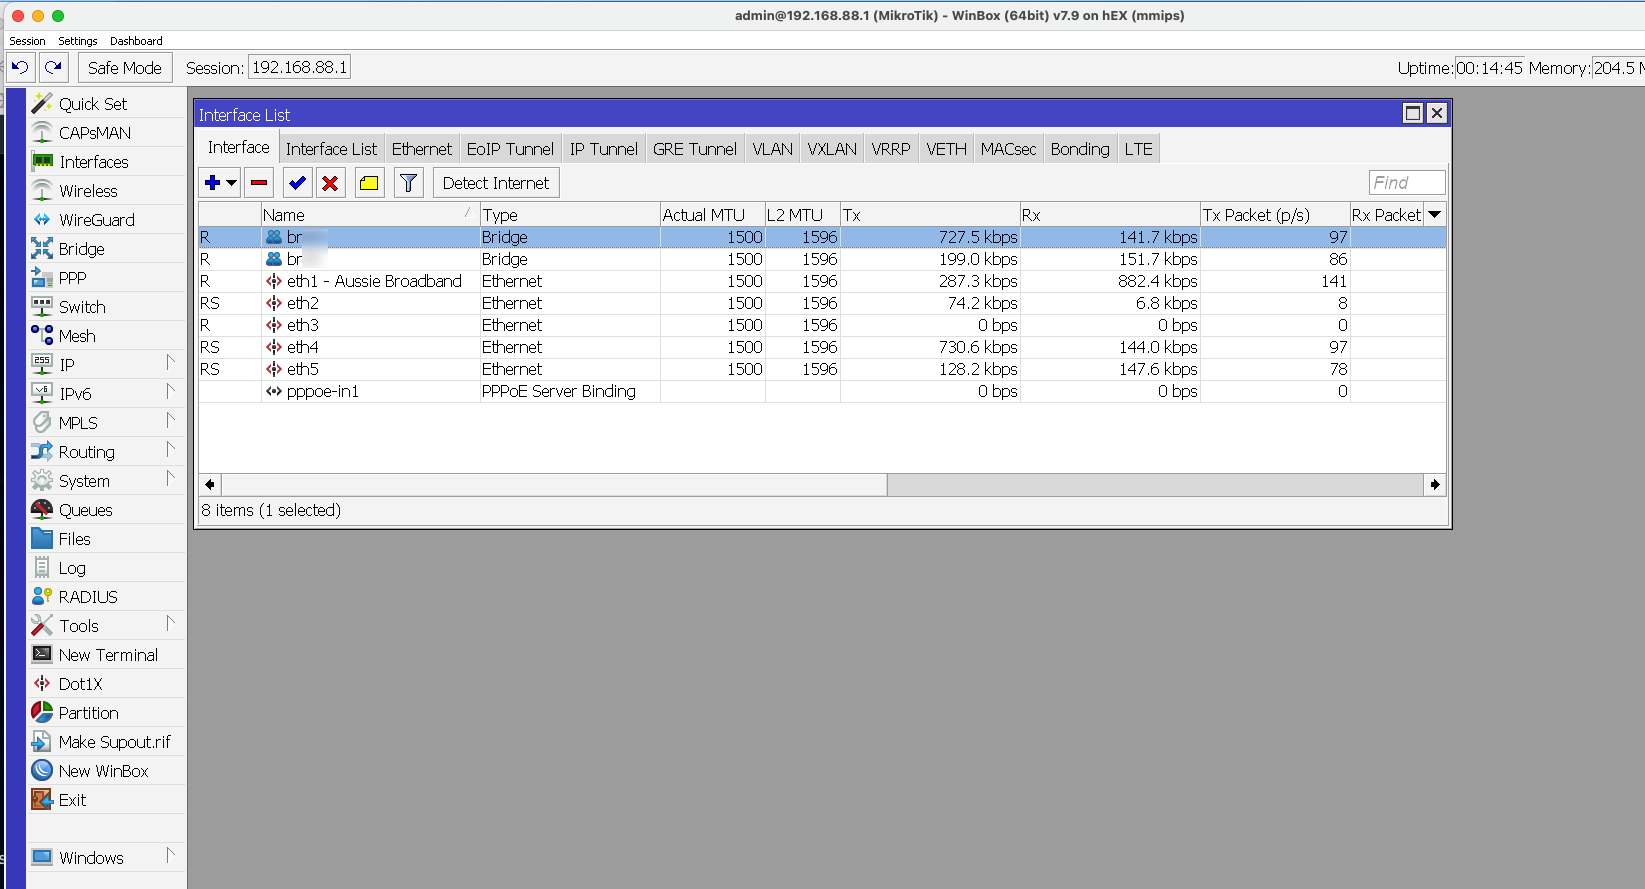
Task: Open the Settings menu
Action: pos(77,41)
